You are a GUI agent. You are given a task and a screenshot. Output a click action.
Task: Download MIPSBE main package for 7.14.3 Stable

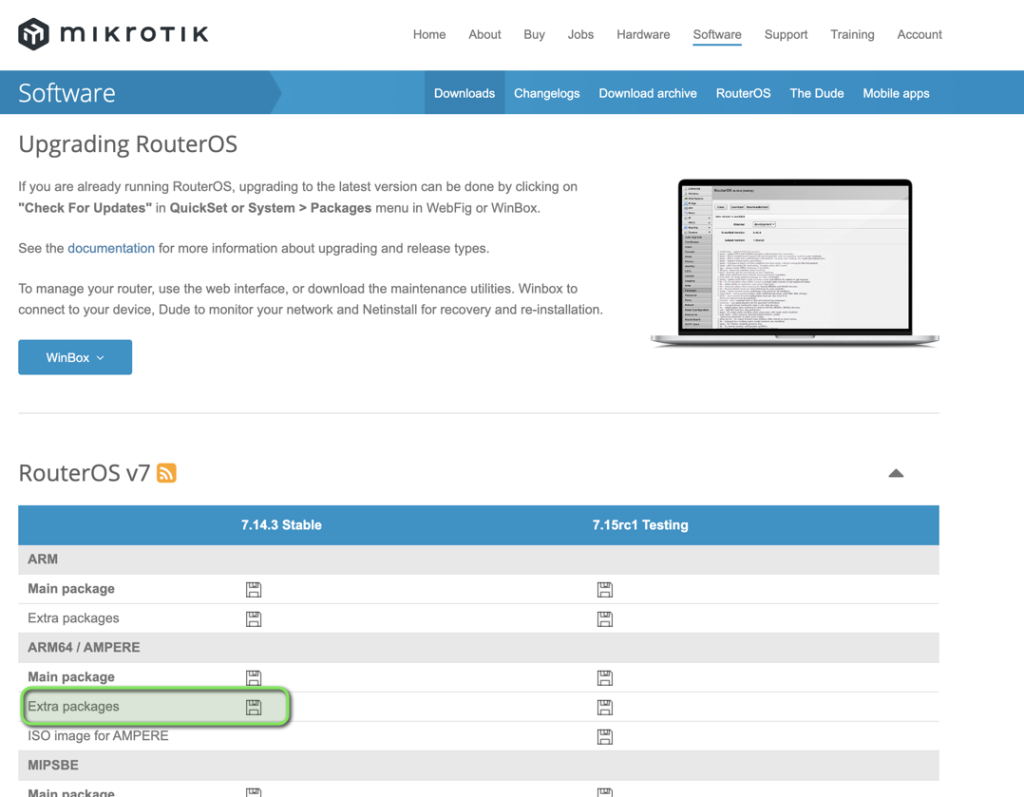tap(253, 792)
